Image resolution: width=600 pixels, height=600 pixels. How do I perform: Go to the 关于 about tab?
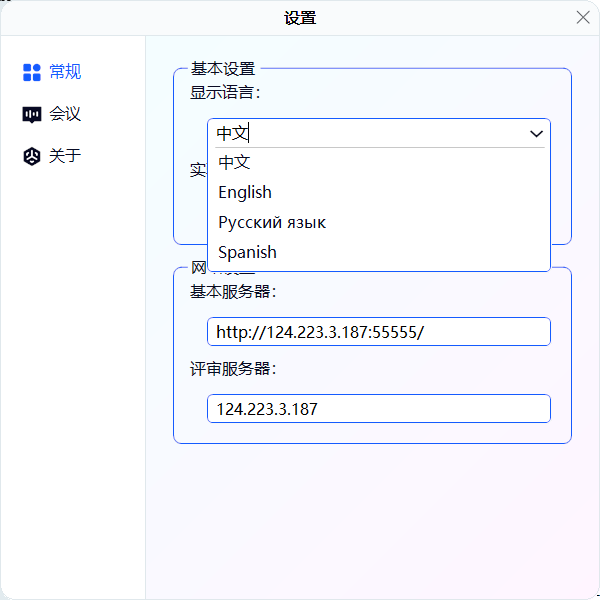64,156
